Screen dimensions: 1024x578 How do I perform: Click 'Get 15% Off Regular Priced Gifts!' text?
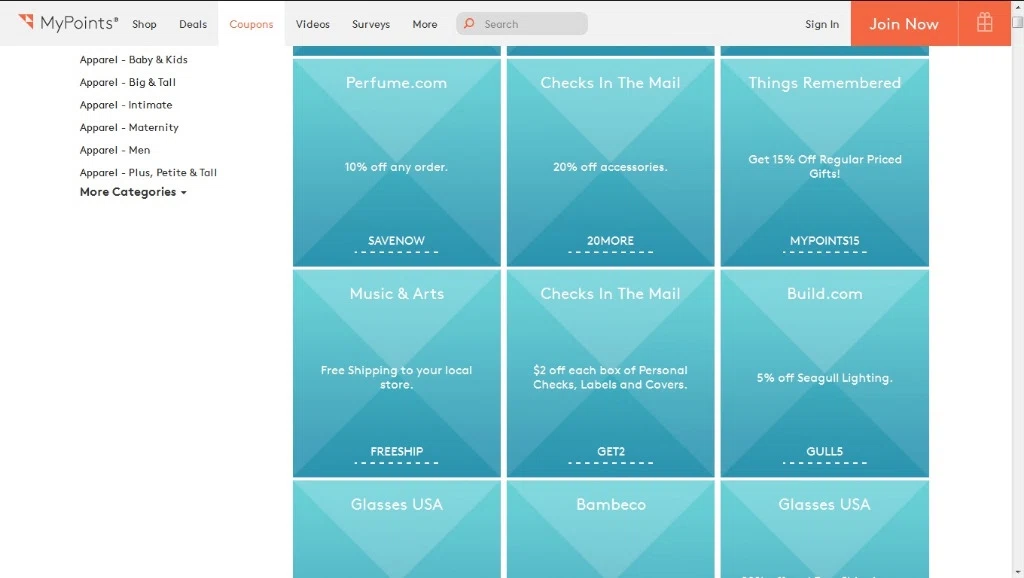(824, 167)
